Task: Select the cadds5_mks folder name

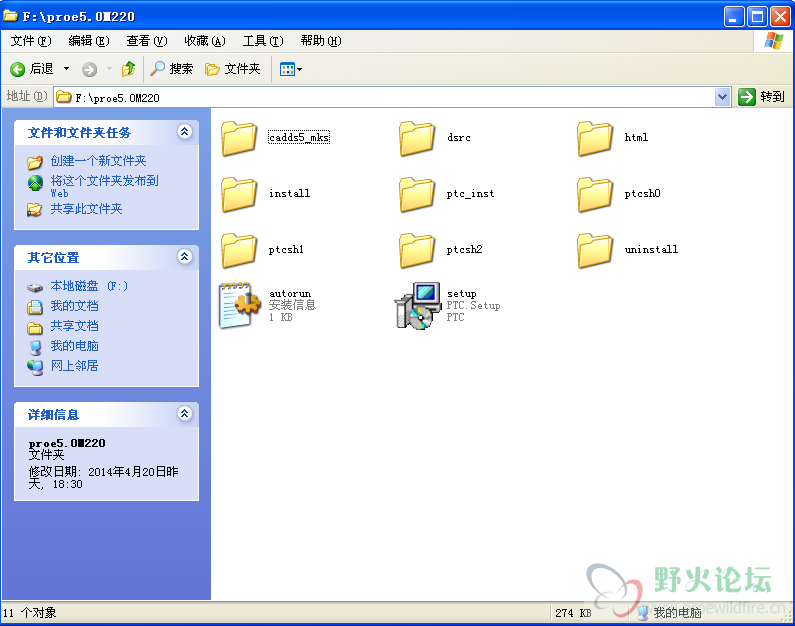Action: point(299,137)
